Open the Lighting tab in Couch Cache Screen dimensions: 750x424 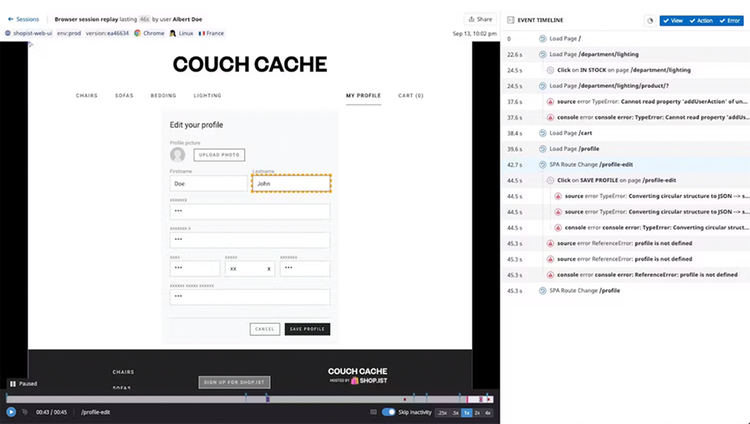click(208, 96)
